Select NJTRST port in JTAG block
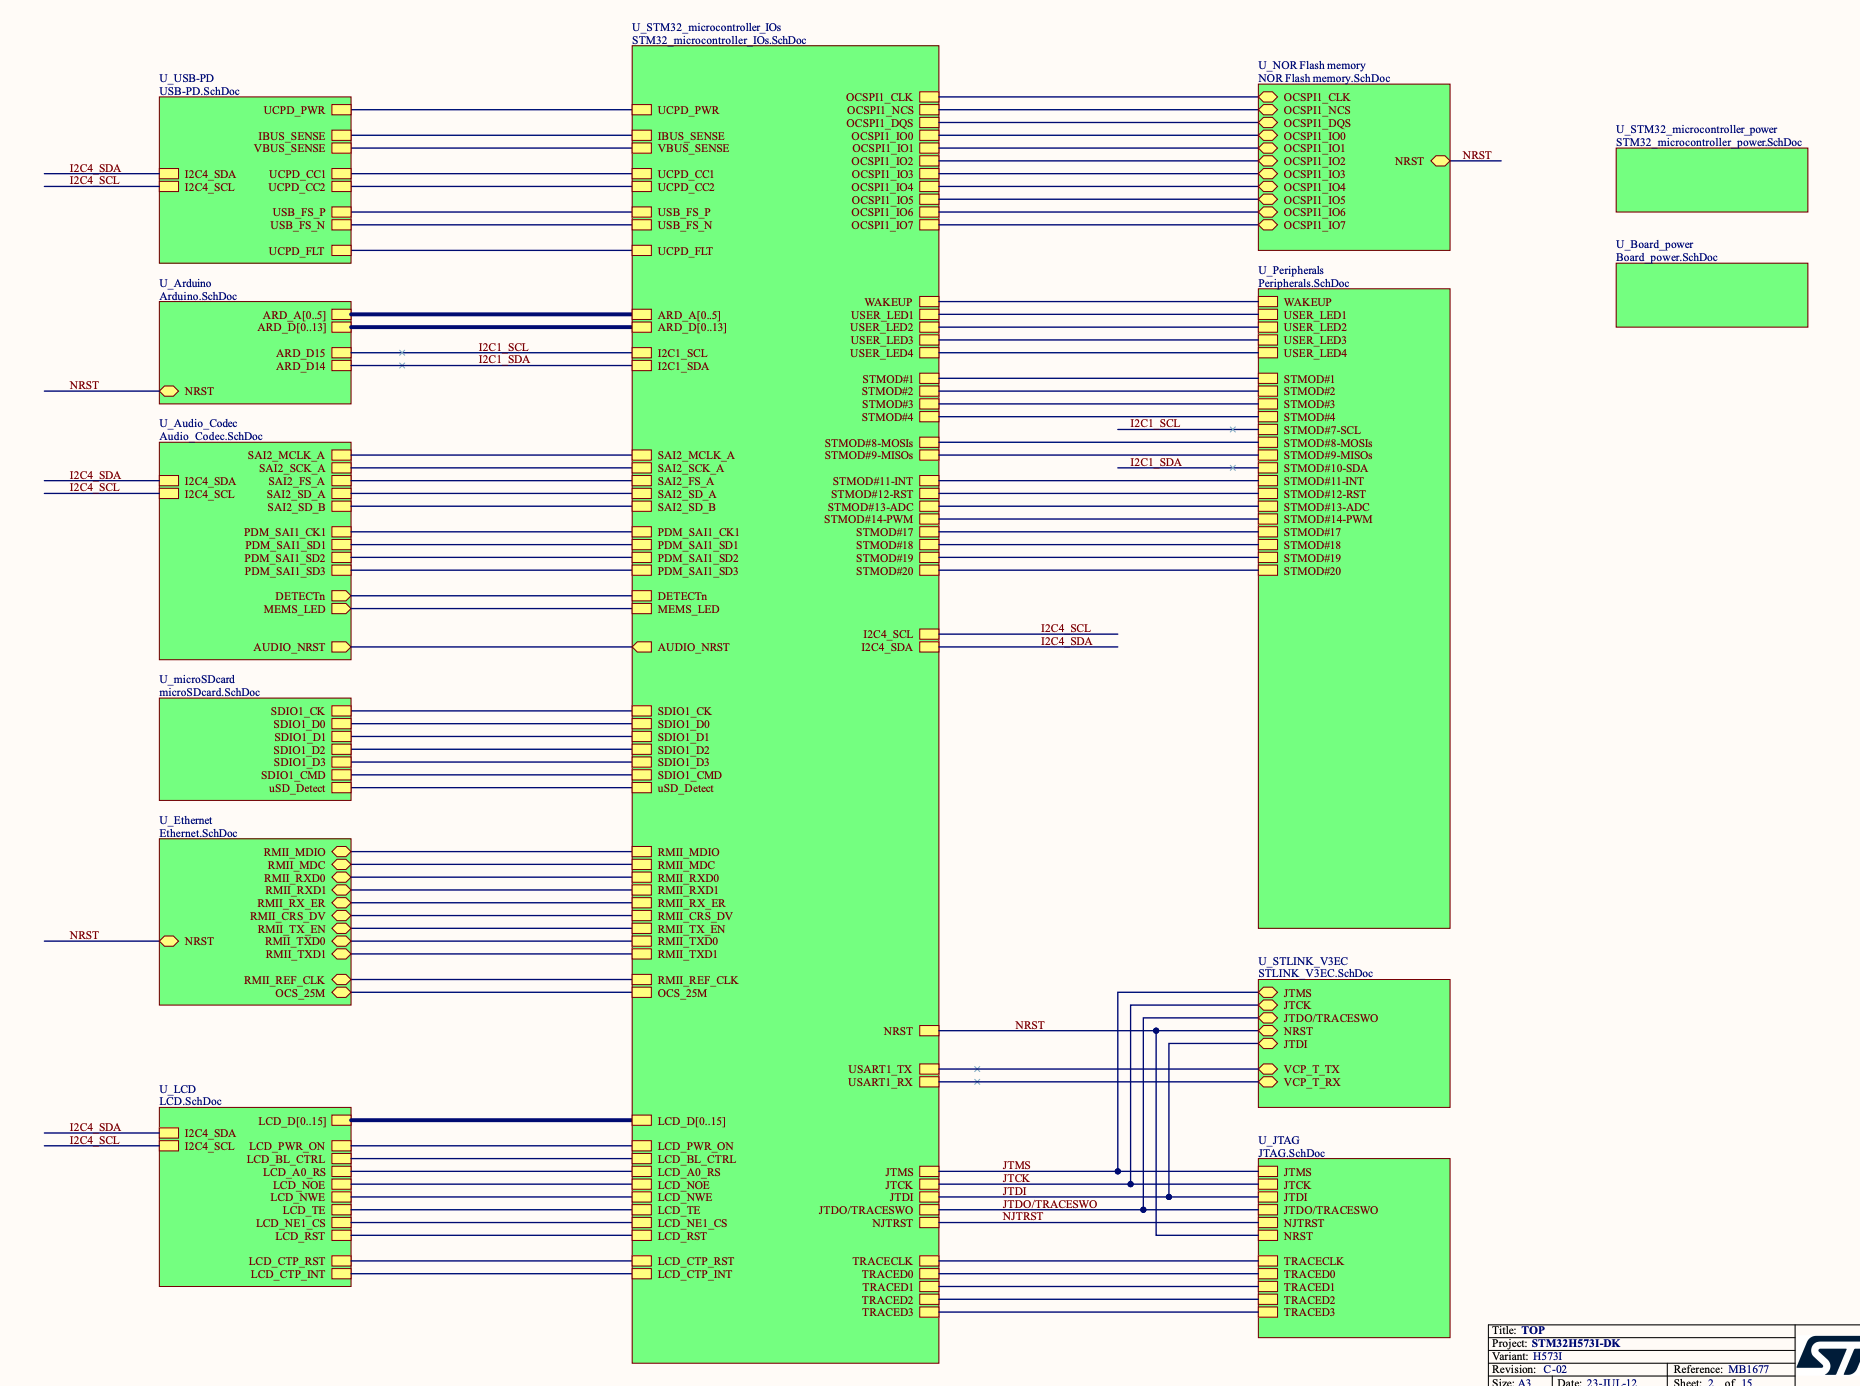 1268,1223
